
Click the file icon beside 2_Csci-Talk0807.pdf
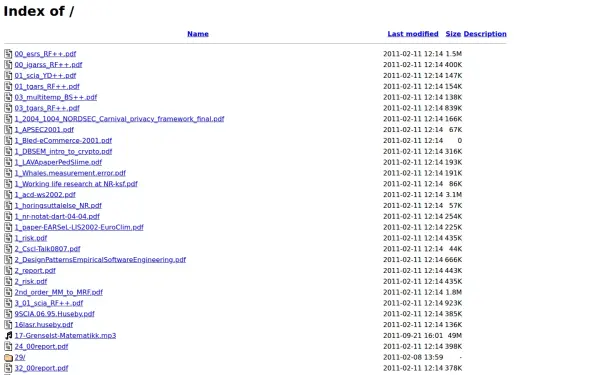click(8, 249)
